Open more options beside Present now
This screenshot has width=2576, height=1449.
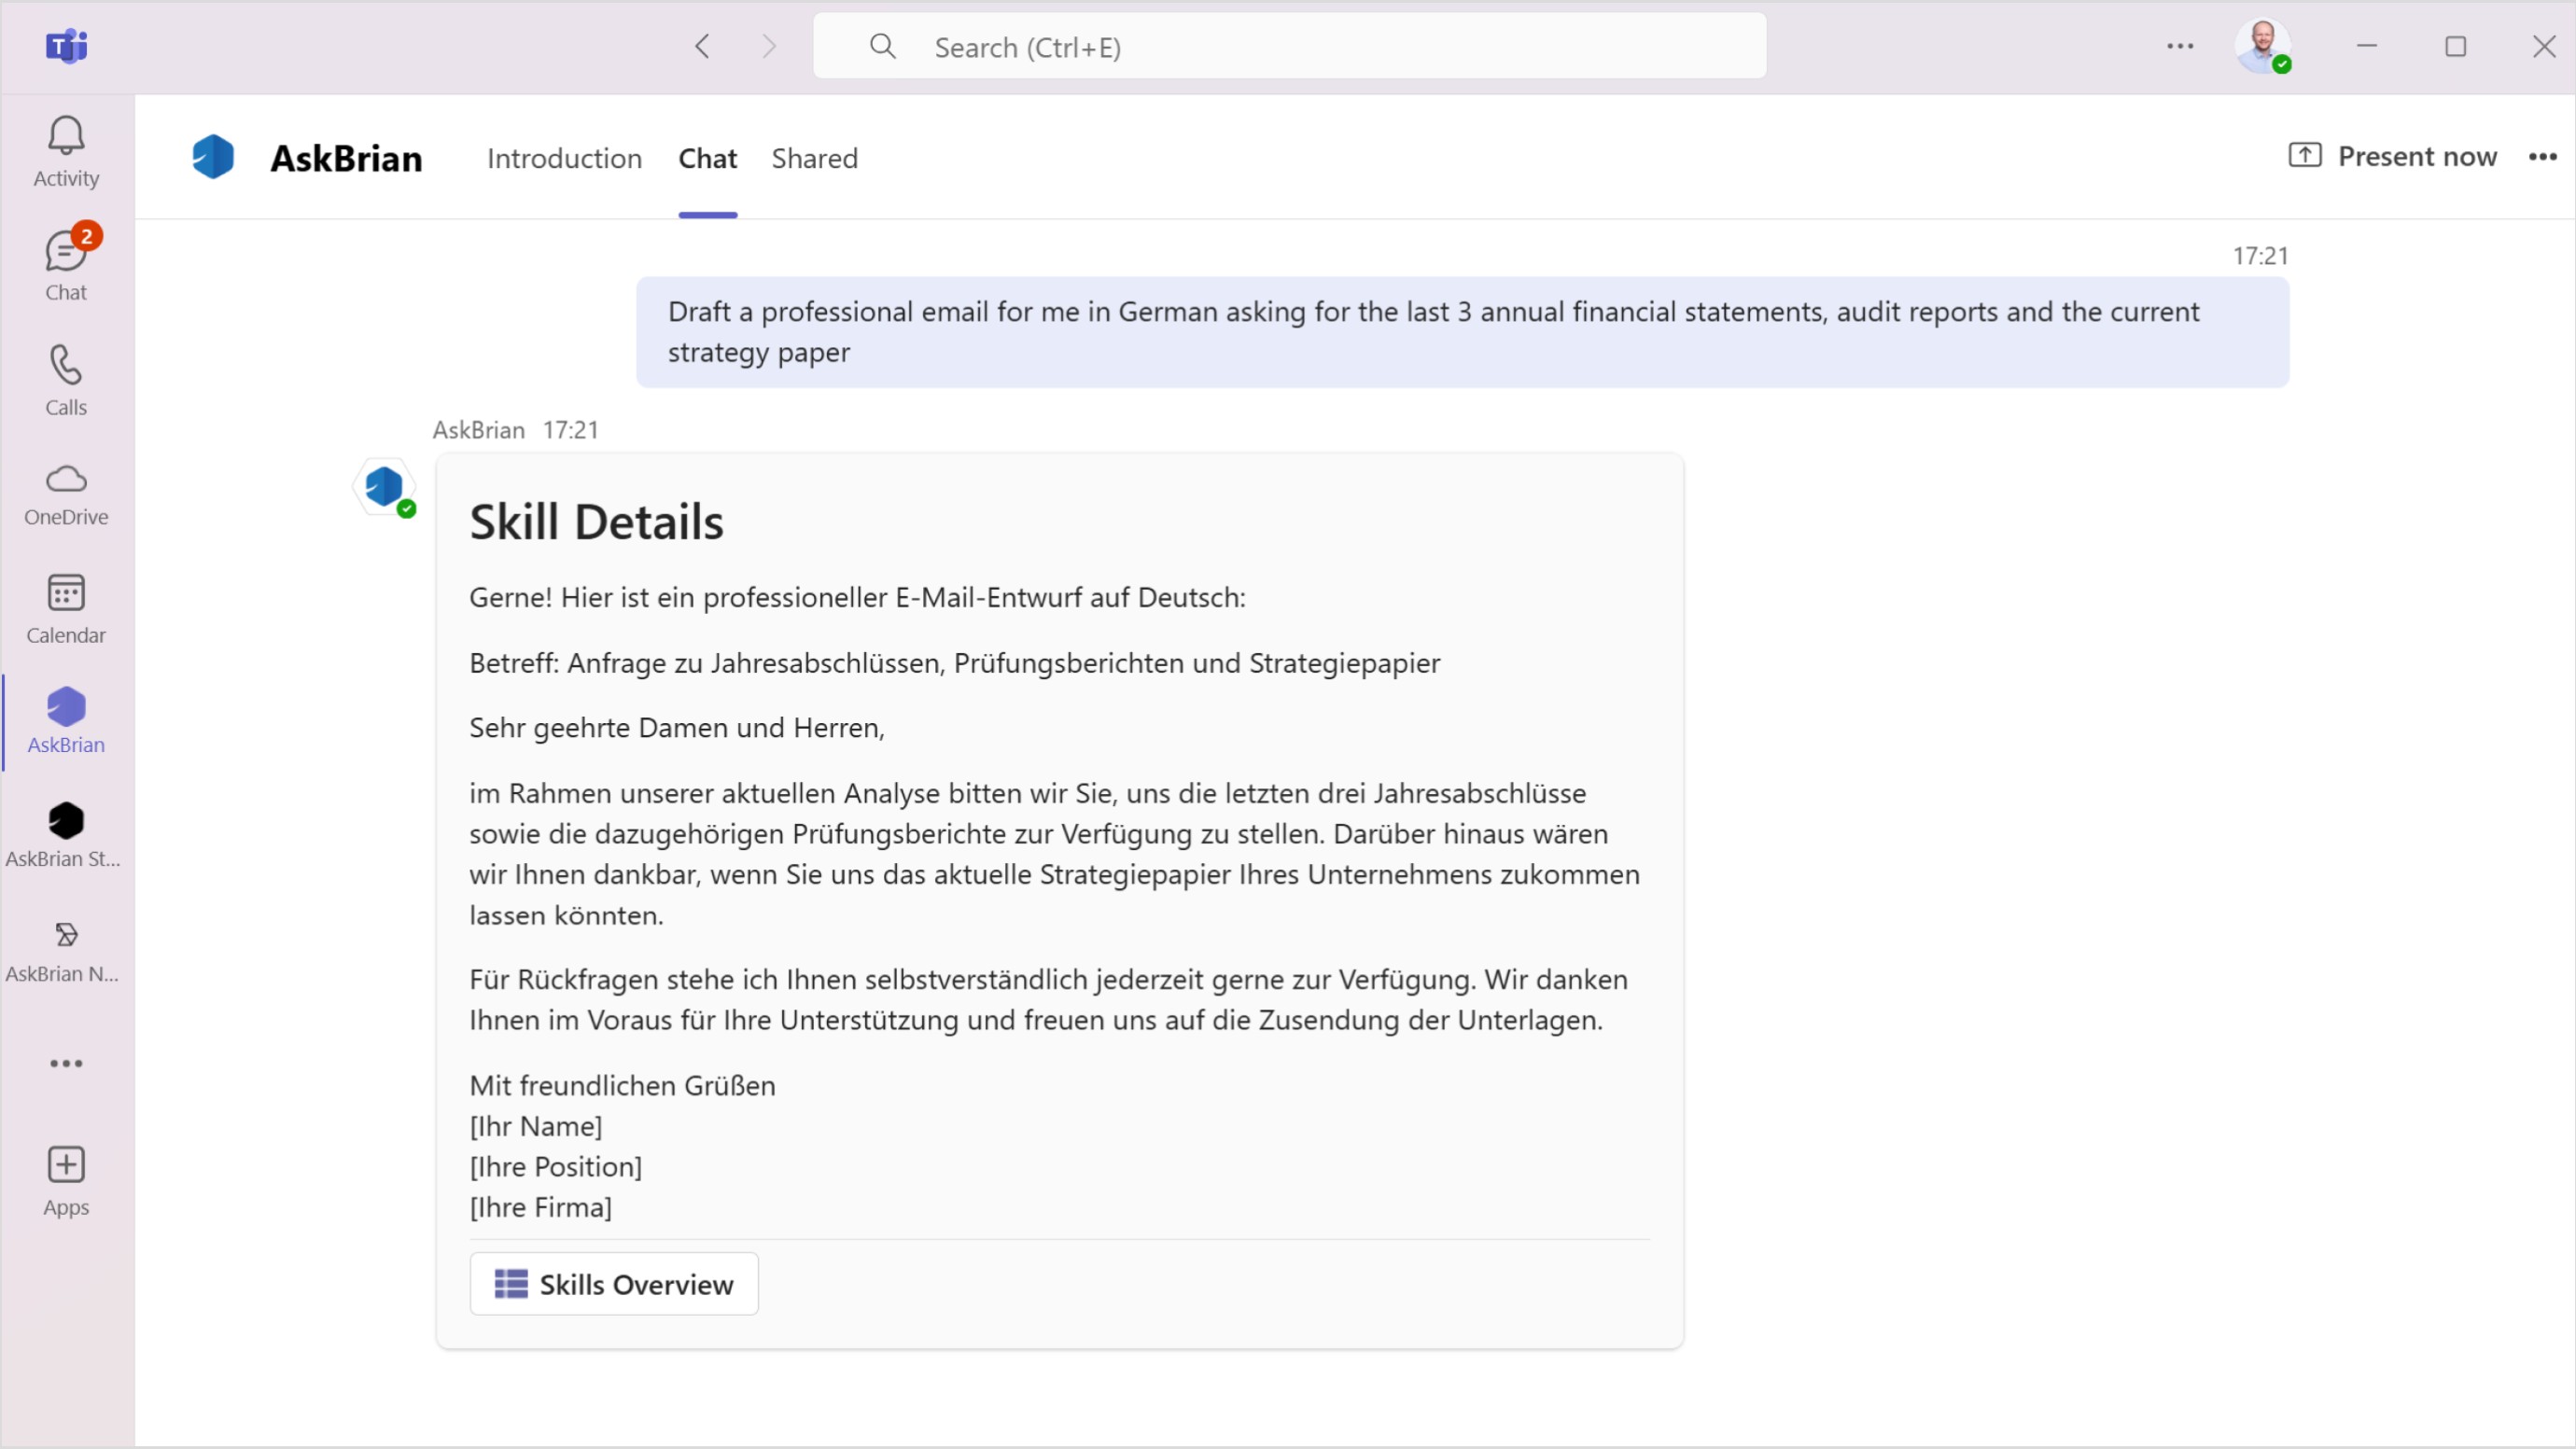pyautogui.click(x=2542, y=157)
